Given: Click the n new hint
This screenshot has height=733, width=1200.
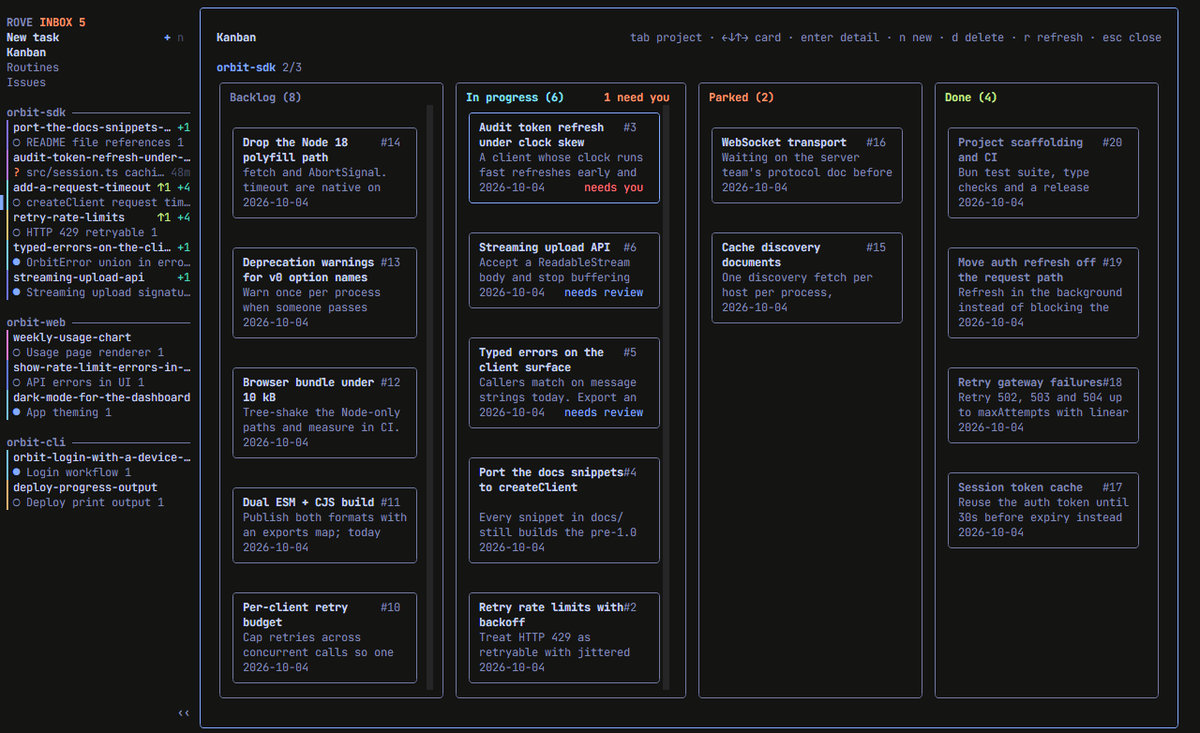Looking at the screenshot, I should (x=915, y=37).
